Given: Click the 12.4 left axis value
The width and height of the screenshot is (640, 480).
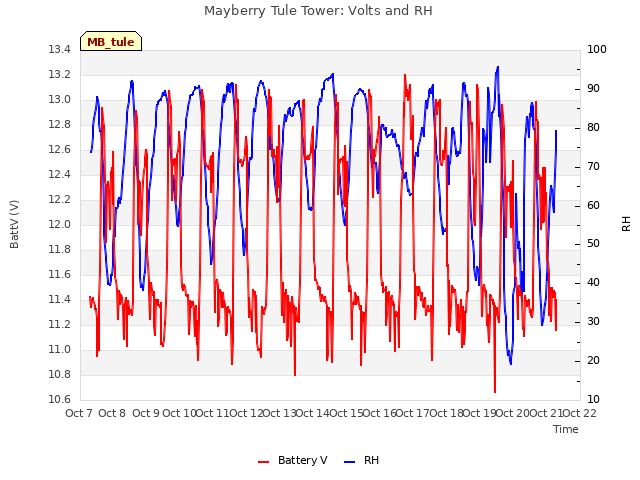Looking at the screenshot, I should 60,175.
